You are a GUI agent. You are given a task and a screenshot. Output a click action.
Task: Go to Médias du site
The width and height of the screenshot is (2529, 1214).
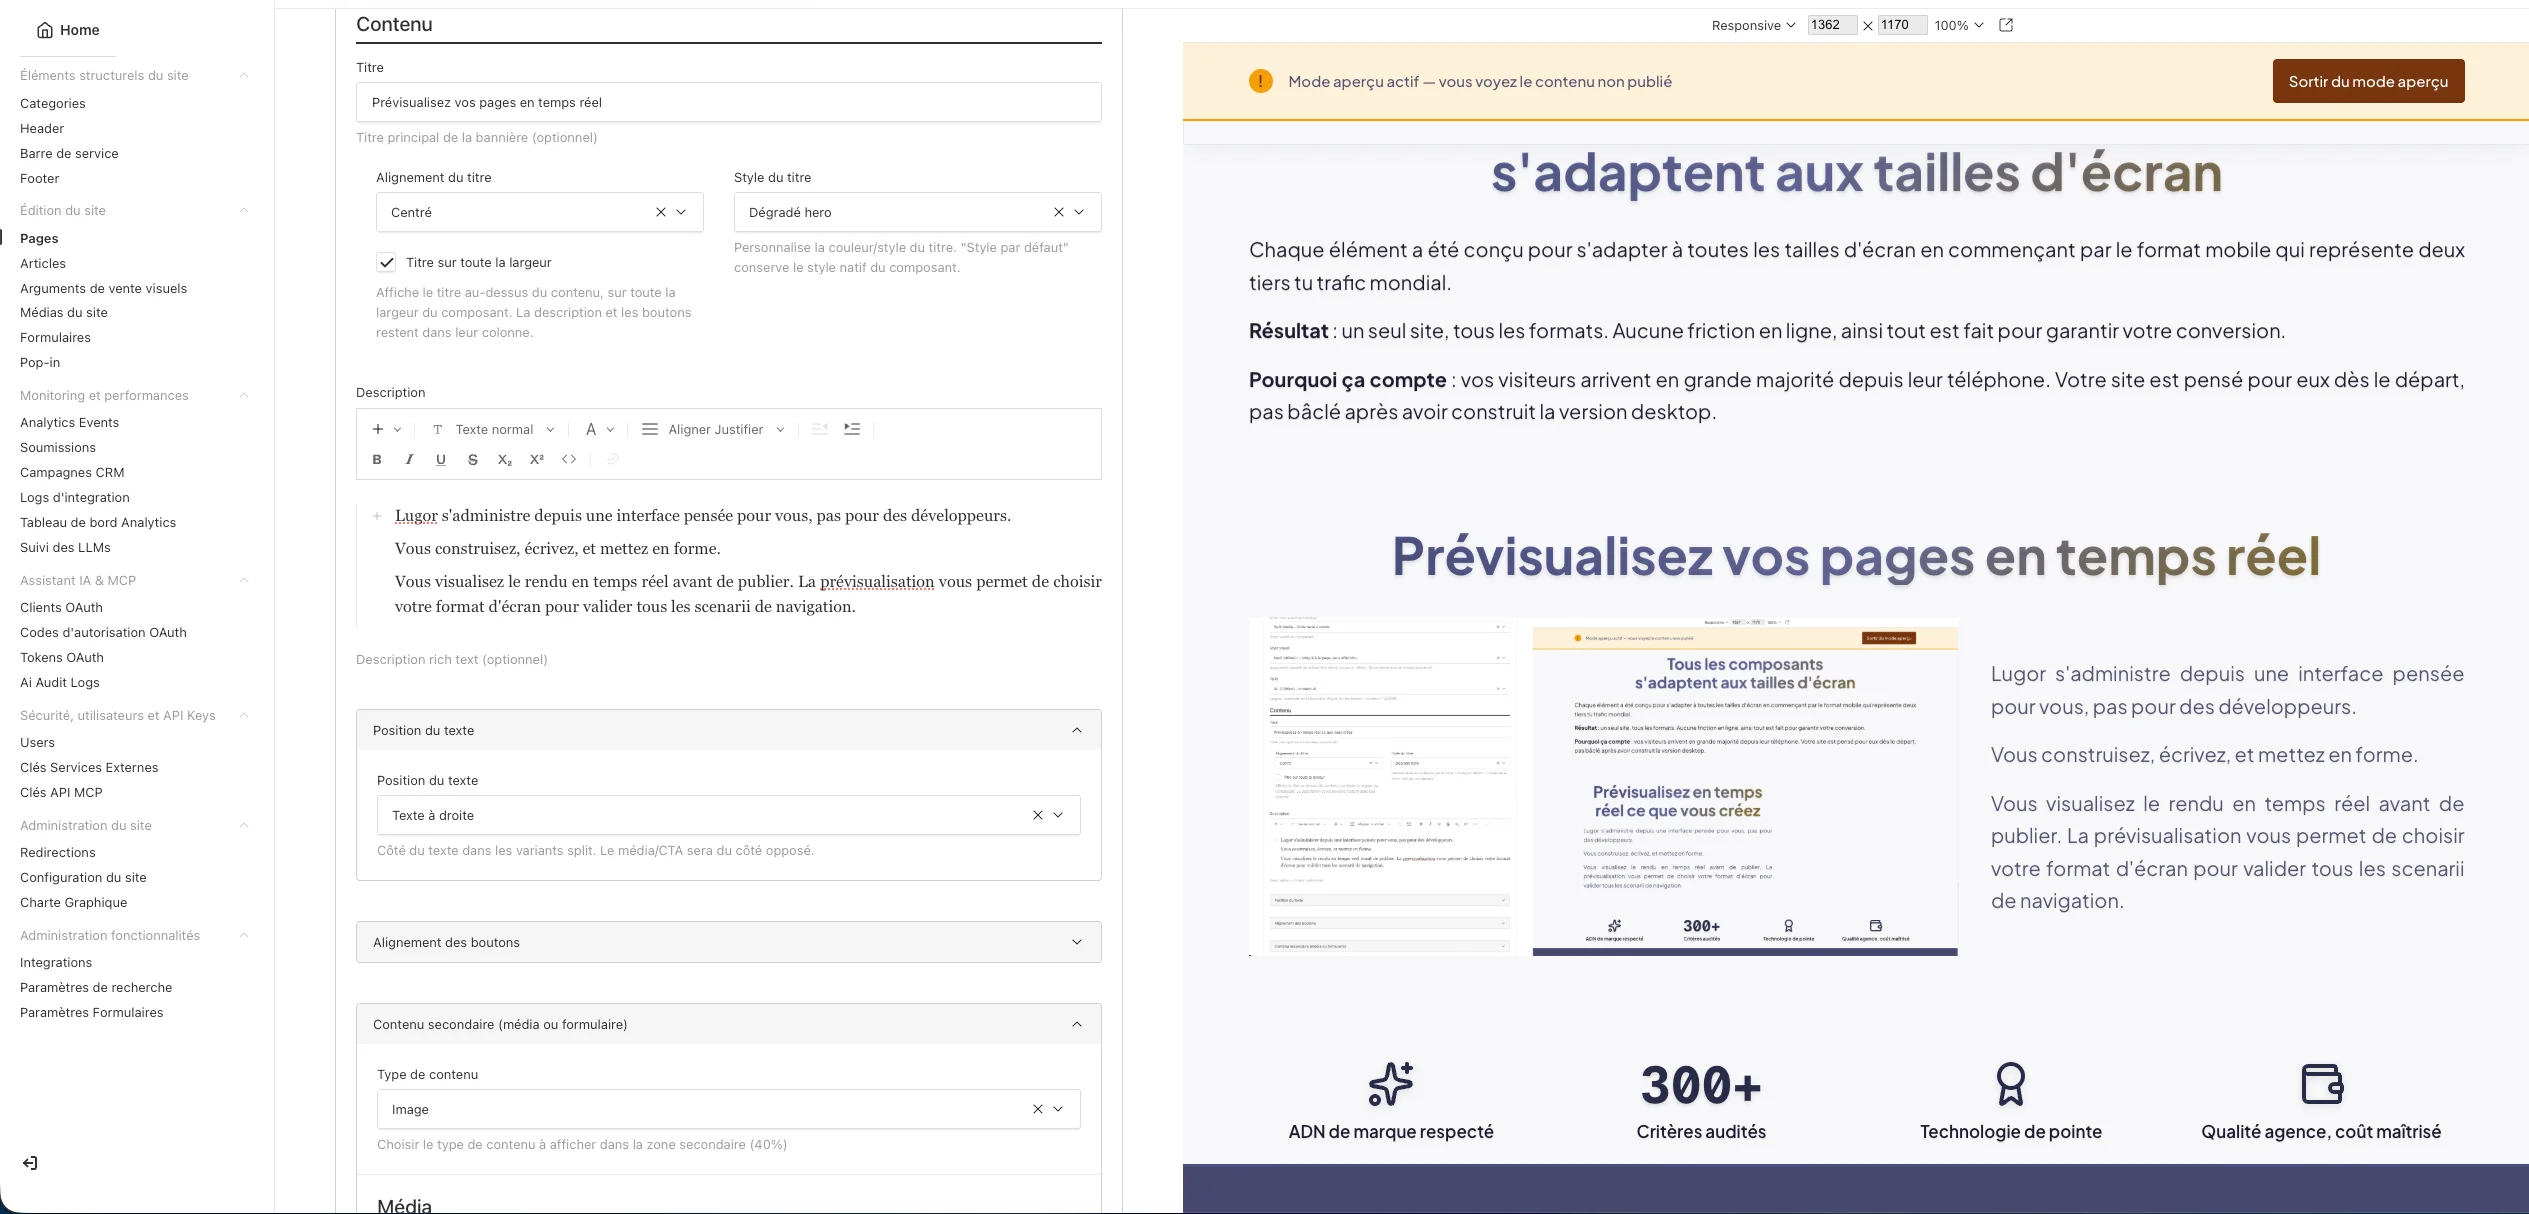coord(64,312)
